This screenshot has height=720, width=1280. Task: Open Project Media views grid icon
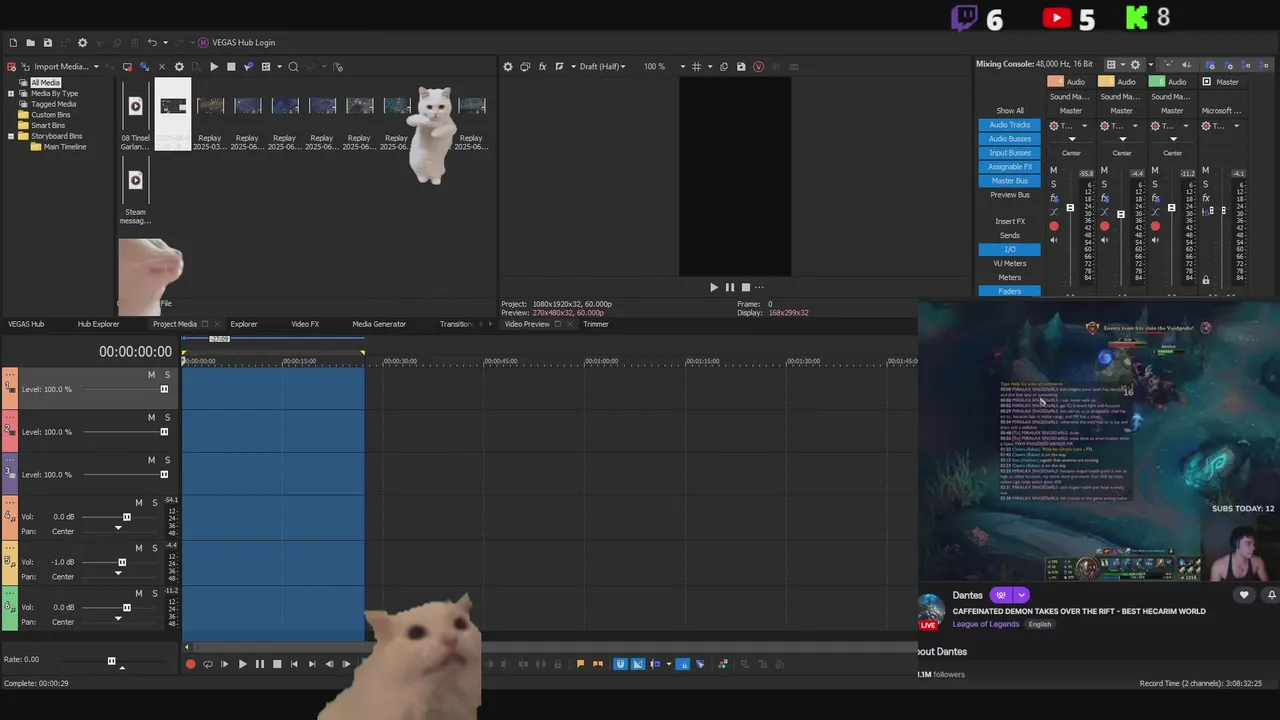265,67
